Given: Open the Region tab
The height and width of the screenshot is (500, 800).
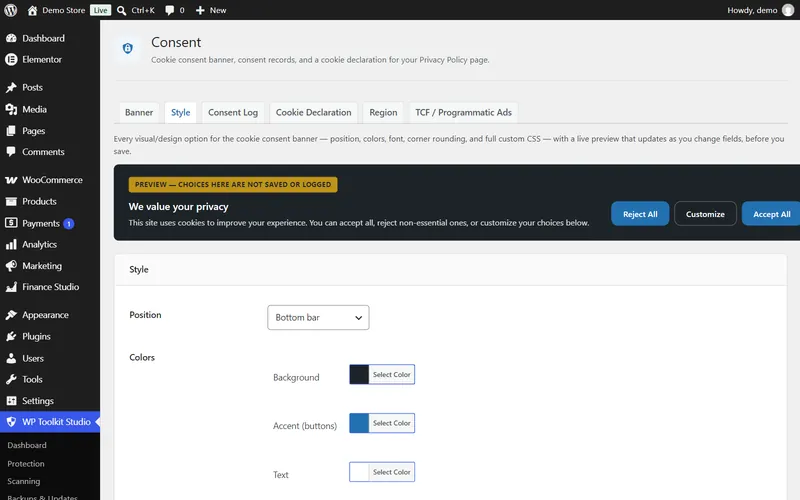Looking at the screenshot, I should click(383, 113).
